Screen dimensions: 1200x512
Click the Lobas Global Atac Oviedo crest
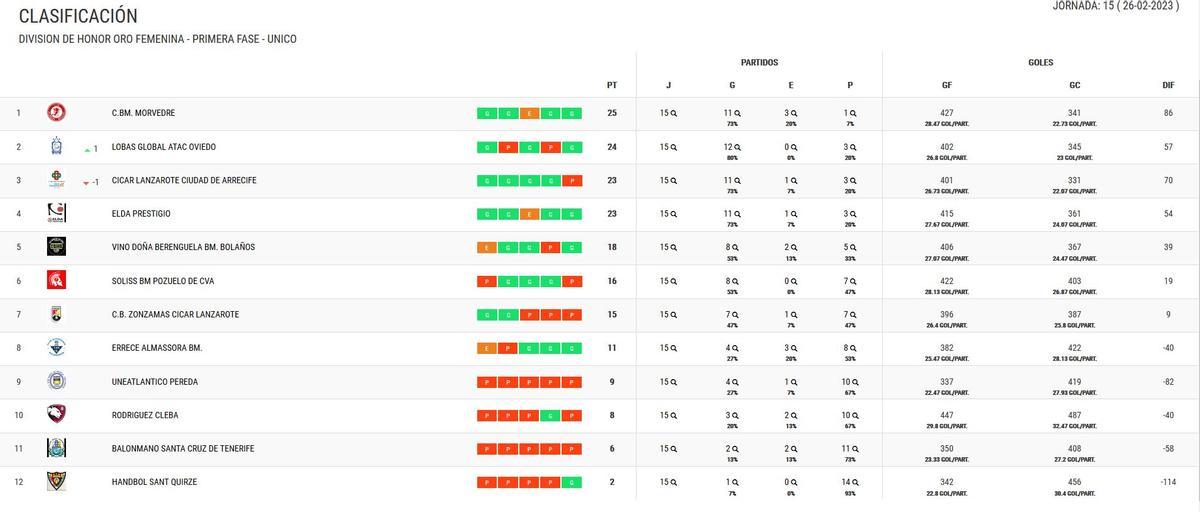[x=56, y=147]
